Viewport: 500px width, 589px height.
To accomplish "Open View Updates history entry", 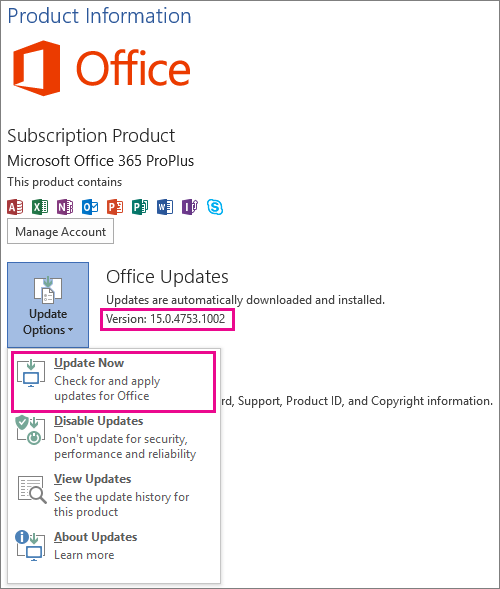I will (x=113, y=496).
